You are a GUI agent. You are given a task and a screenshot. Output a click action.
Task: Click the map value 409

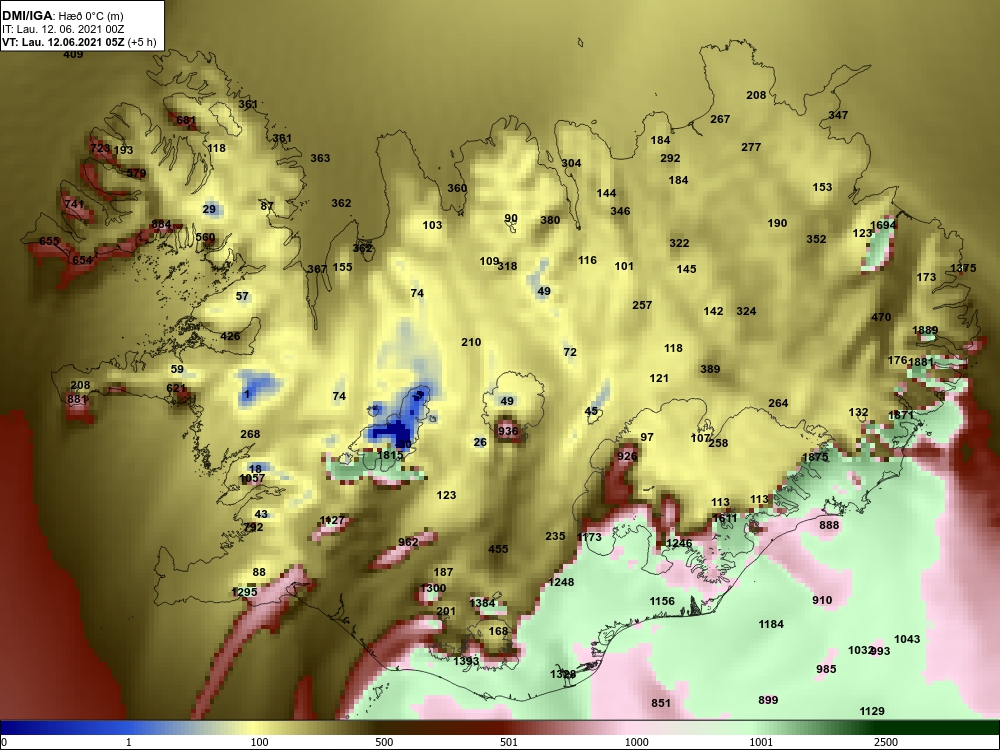[73, 55]
